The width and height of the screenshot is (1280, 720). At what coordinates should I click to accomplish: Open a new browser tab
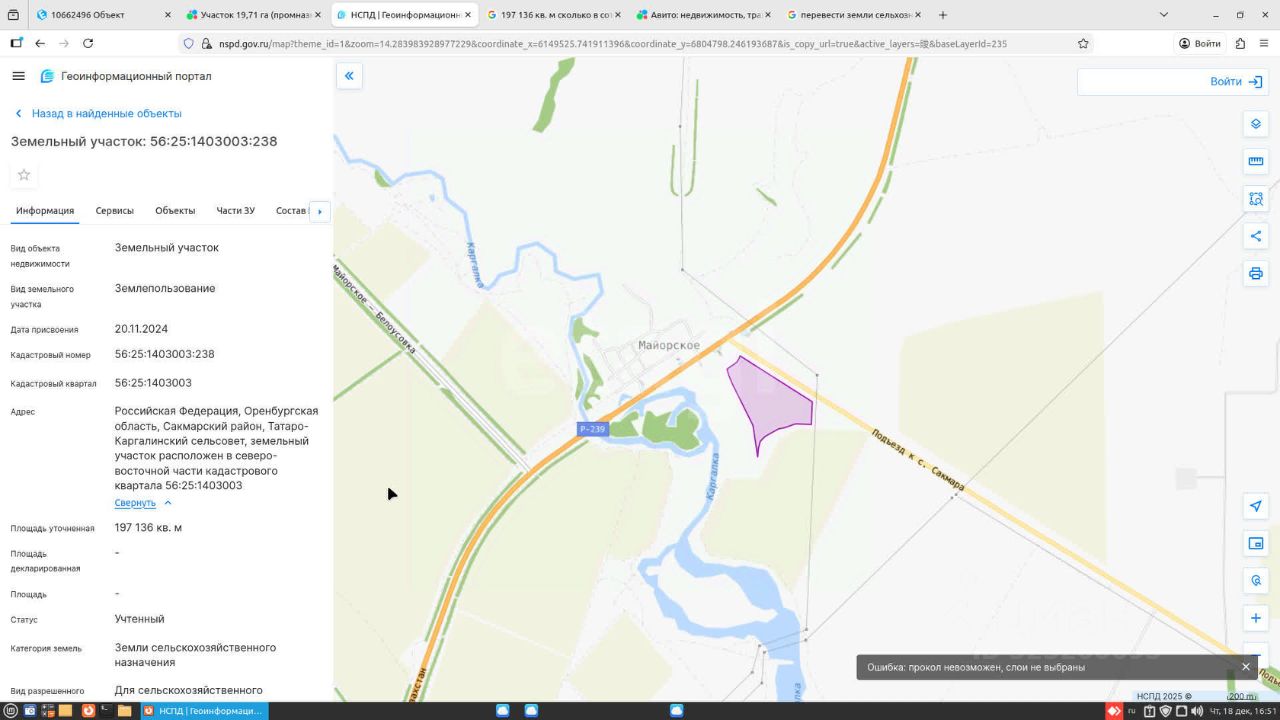pos(943,15)
